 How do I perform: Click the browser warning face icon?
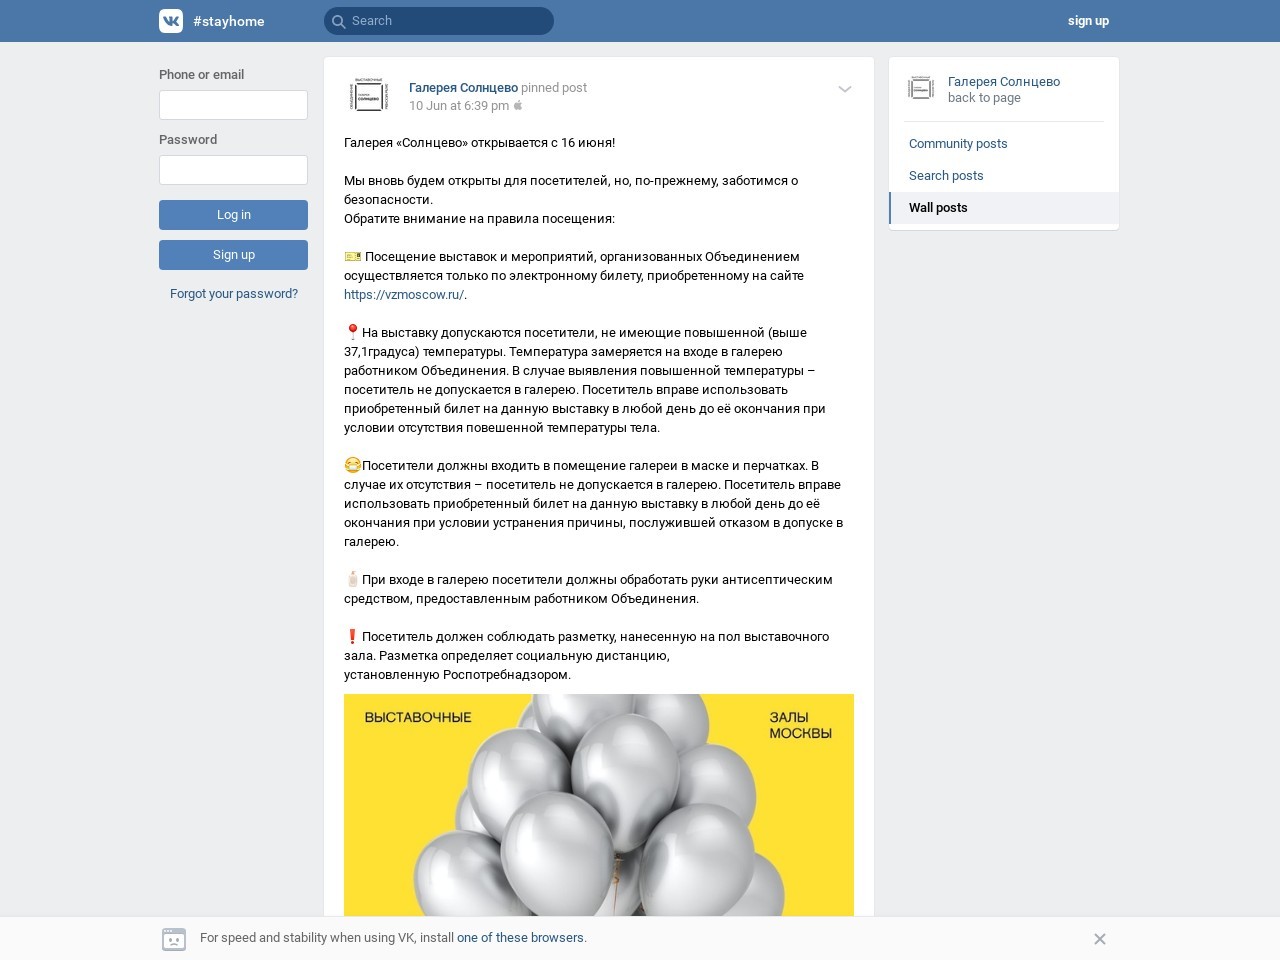(174, 939)
